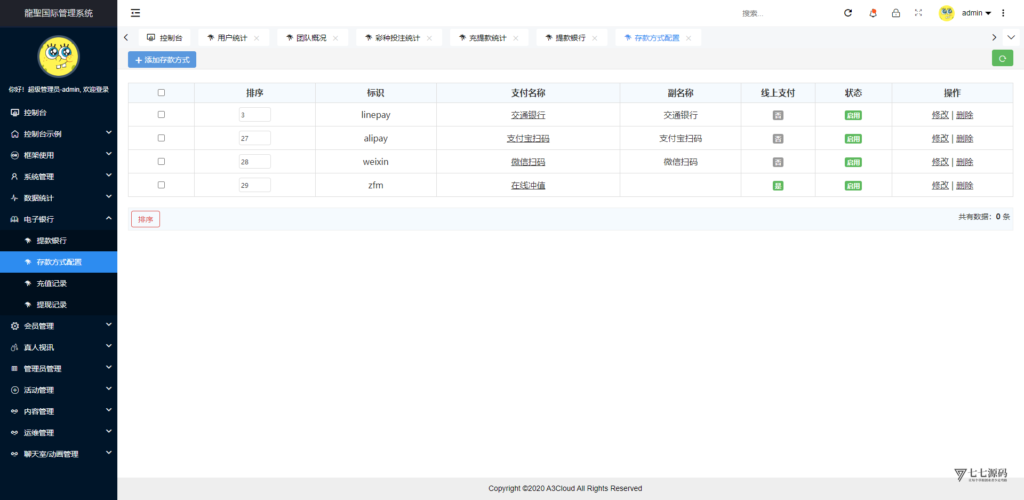Click the refresh icon in the top header
1024x500 pixels.
click(x=848, y=13)
